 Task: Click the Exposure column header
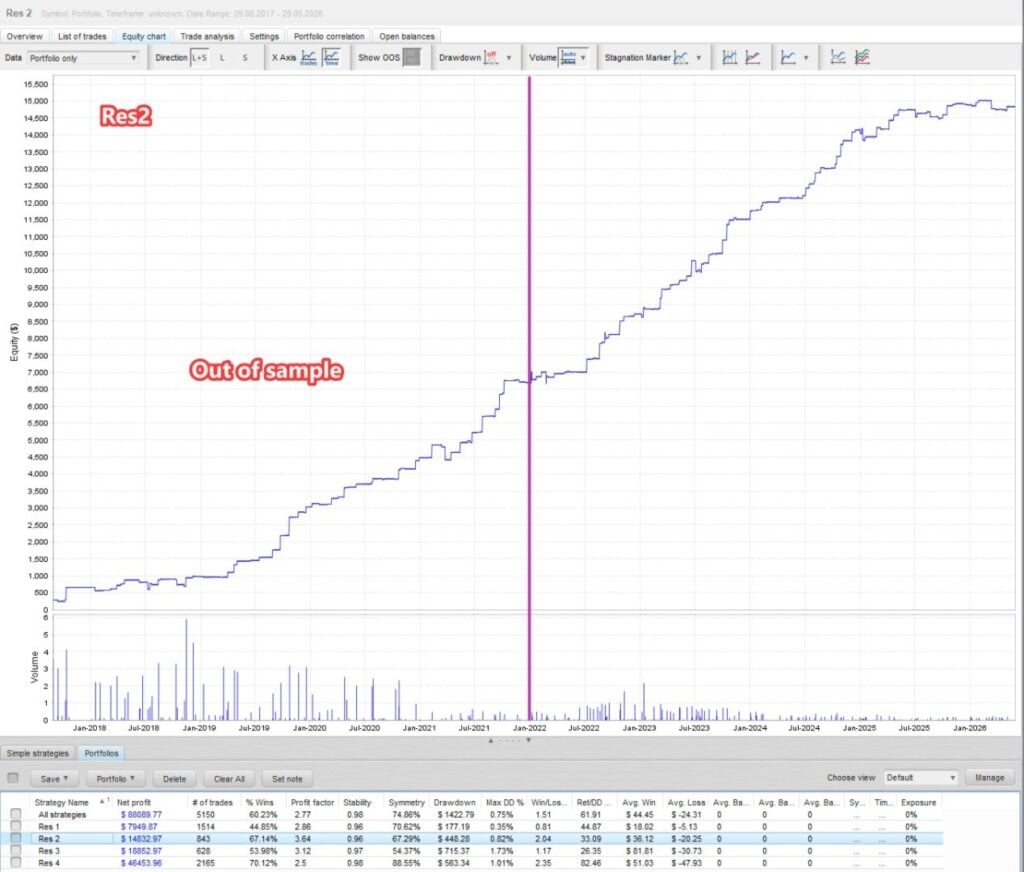point(918,803)
